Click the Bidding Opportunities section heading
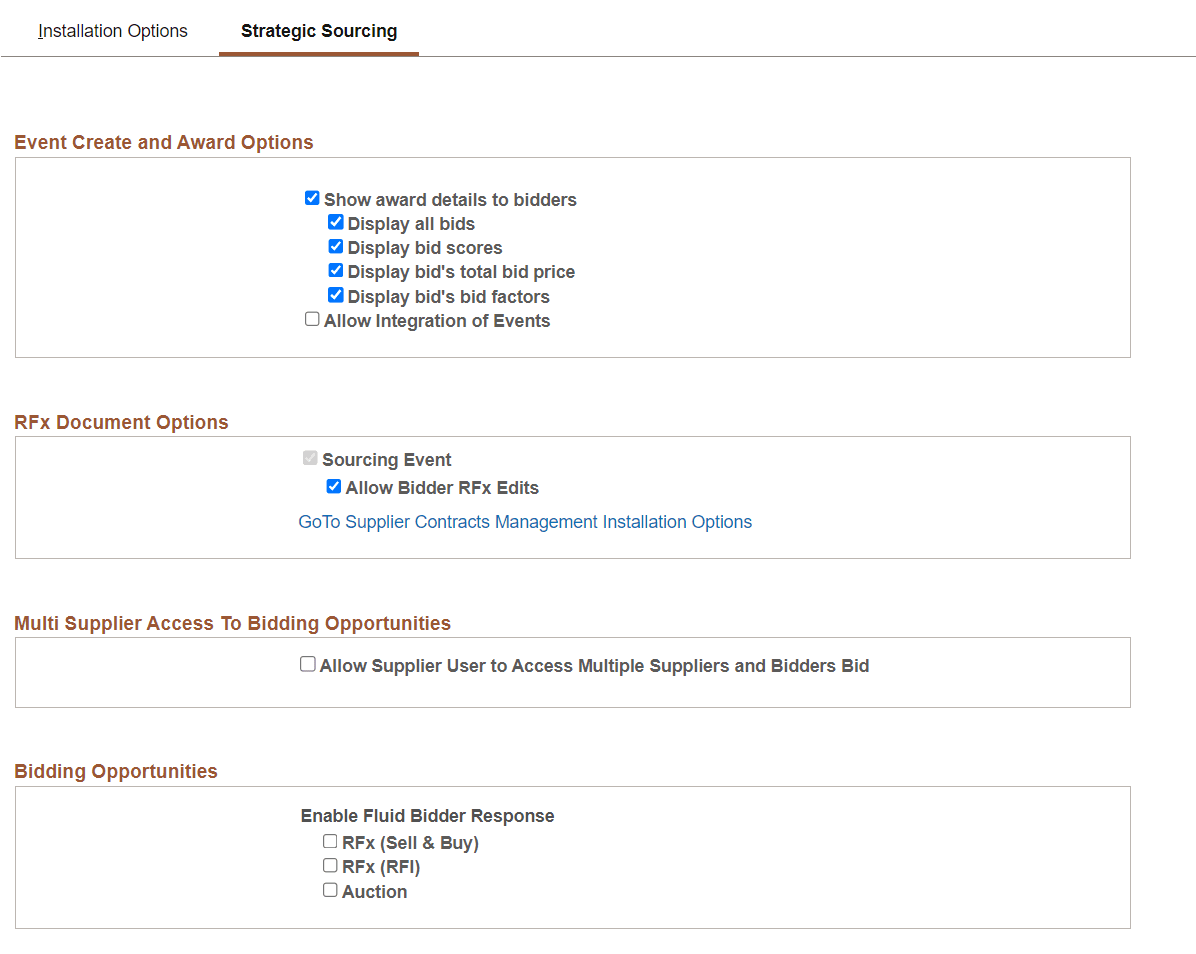 pos(116,771)
